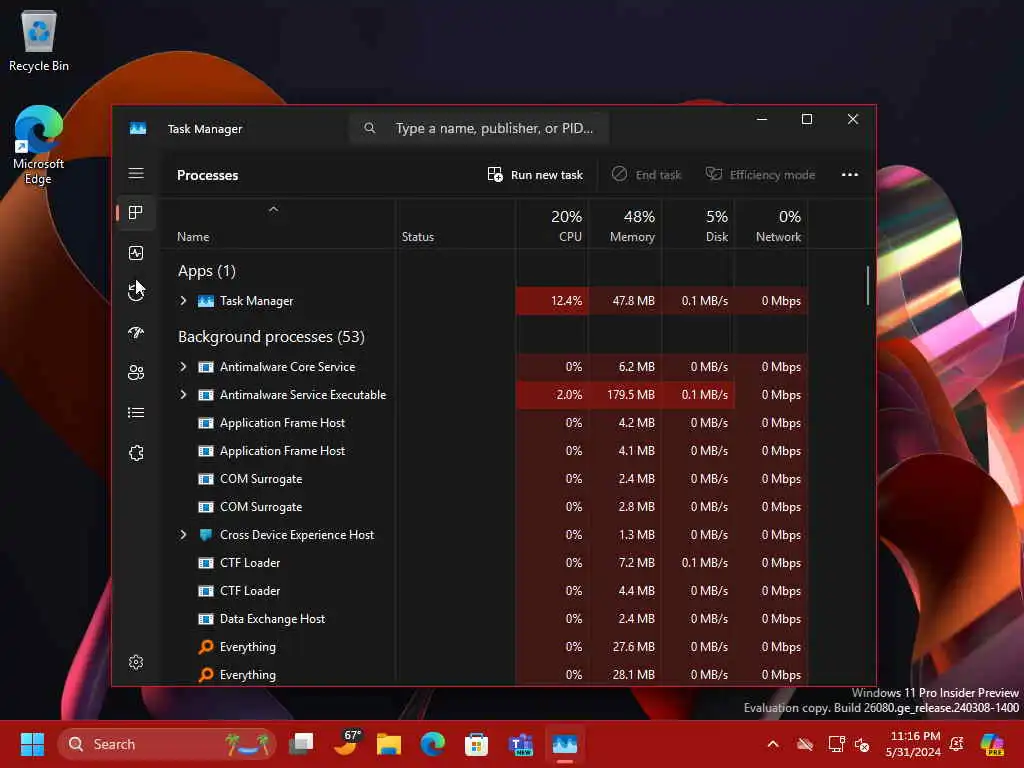
Task: Expand Cross Device Experience Host row
Action: point(184,534)
